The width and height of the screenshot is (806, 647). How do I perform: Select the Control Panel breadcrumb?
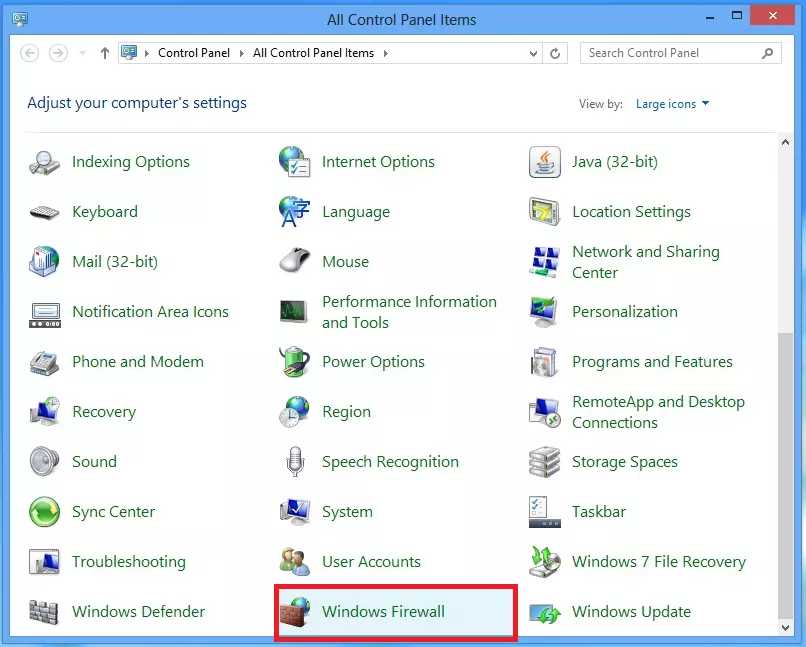[x=194, y=53]
